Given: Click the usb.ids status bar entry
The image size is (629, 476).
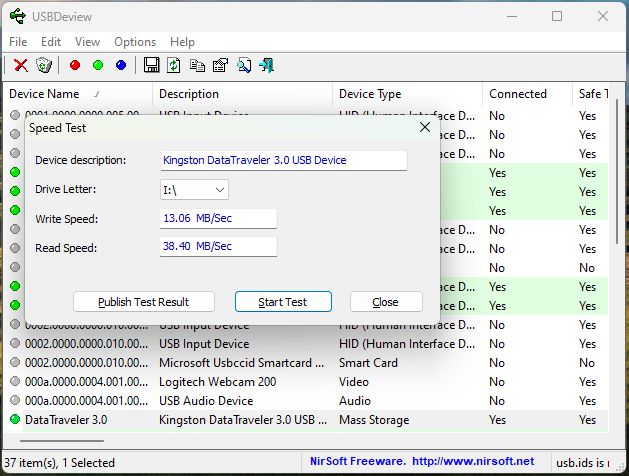Looking at the screenshot, I should point(582,463).
